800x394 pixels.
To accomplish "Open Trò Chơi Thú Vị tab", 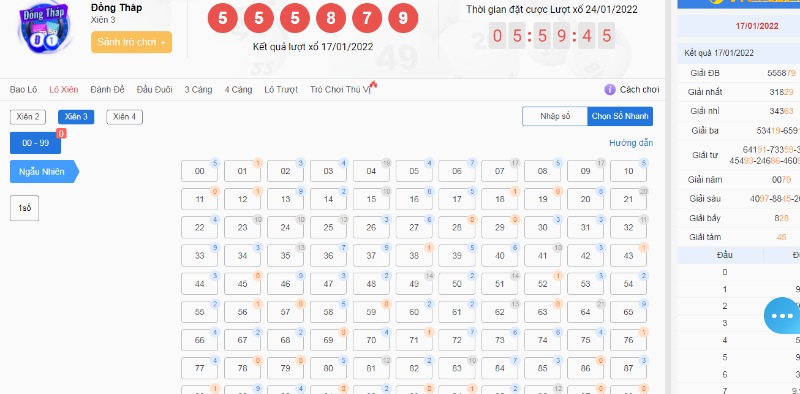I will tap(340, 90).
